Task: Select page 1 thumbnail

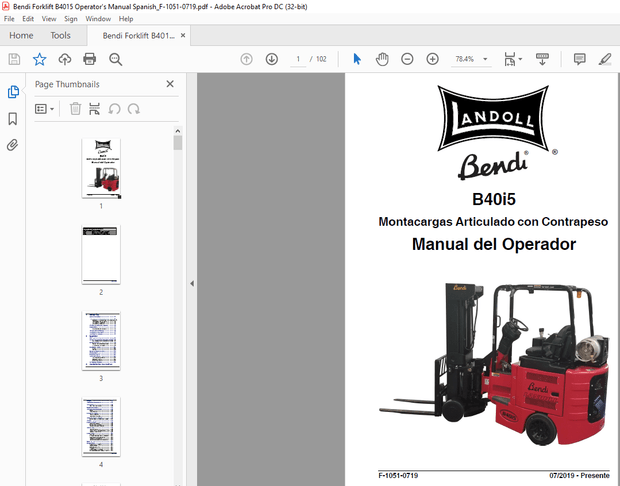Action: click(101, 168)
